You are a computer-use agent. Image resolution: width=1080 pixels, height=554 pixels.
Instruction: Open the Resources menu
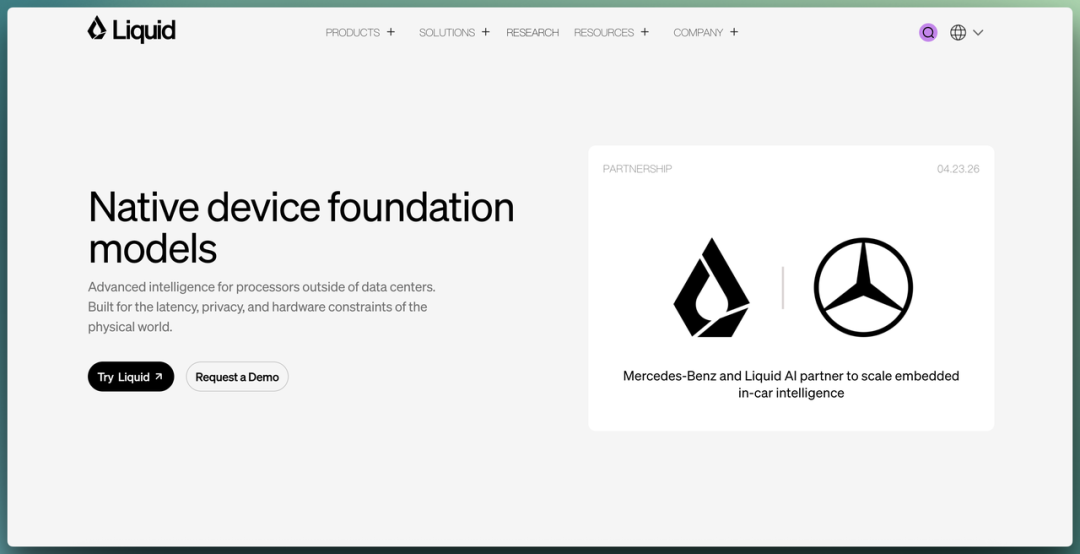604,32
